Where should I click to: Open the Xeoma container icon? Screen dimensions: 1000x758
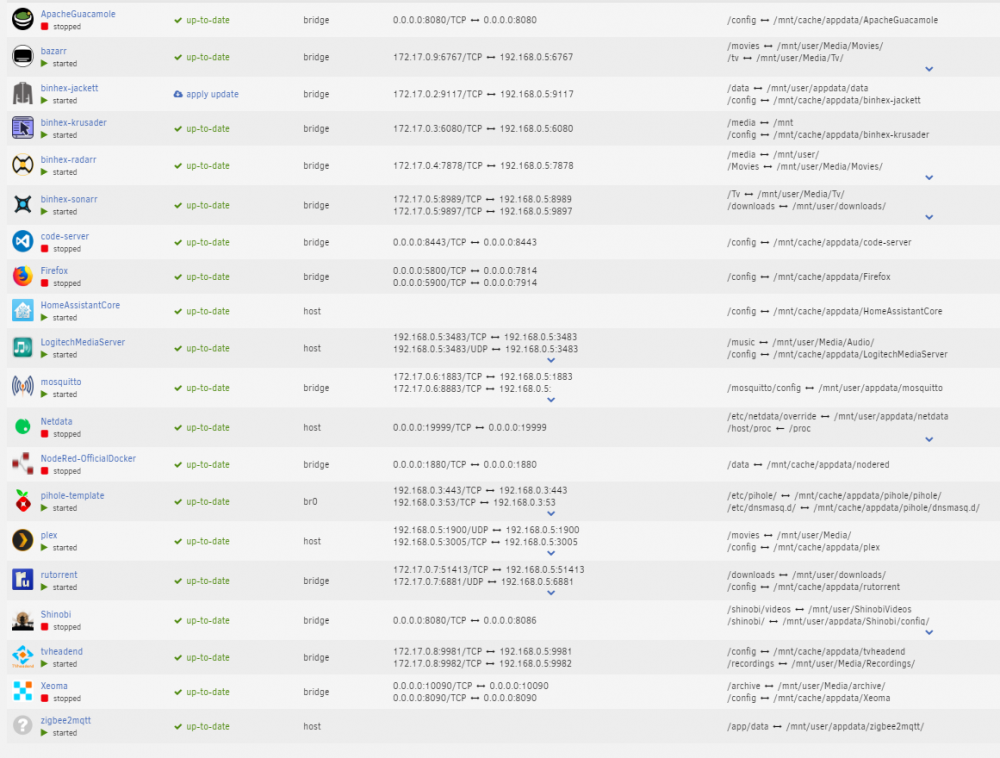click(x=22, y=691)
